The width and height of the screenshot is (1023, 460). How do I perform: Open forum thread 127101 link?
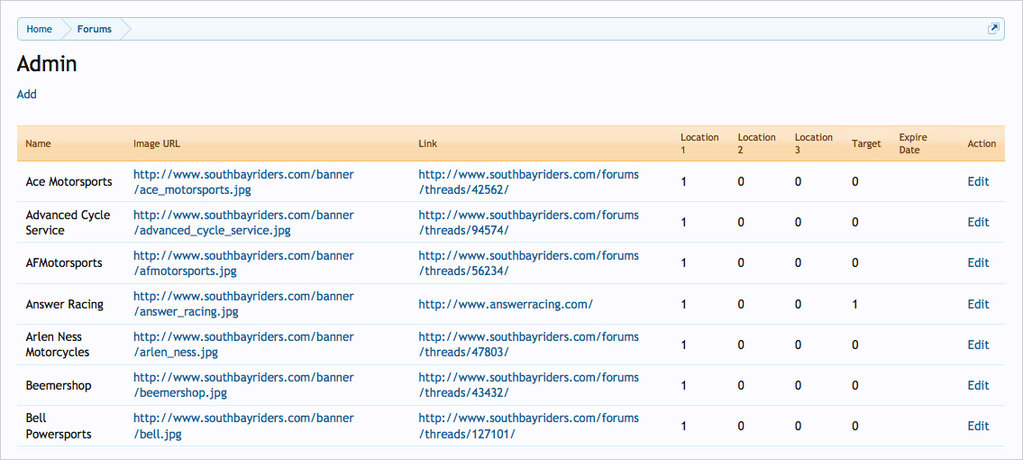(528, 426)
